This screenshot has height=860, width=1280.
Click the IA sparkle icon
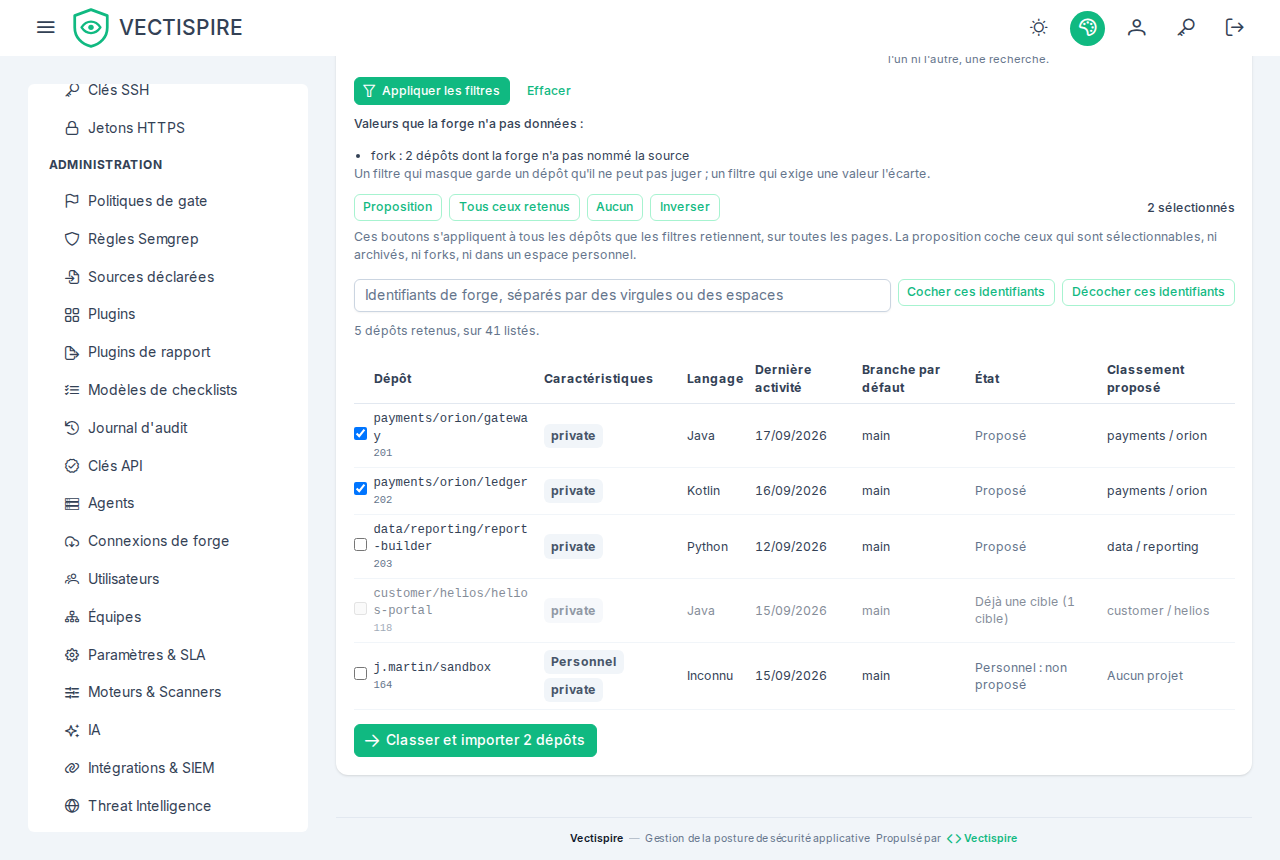coord(72,730)
